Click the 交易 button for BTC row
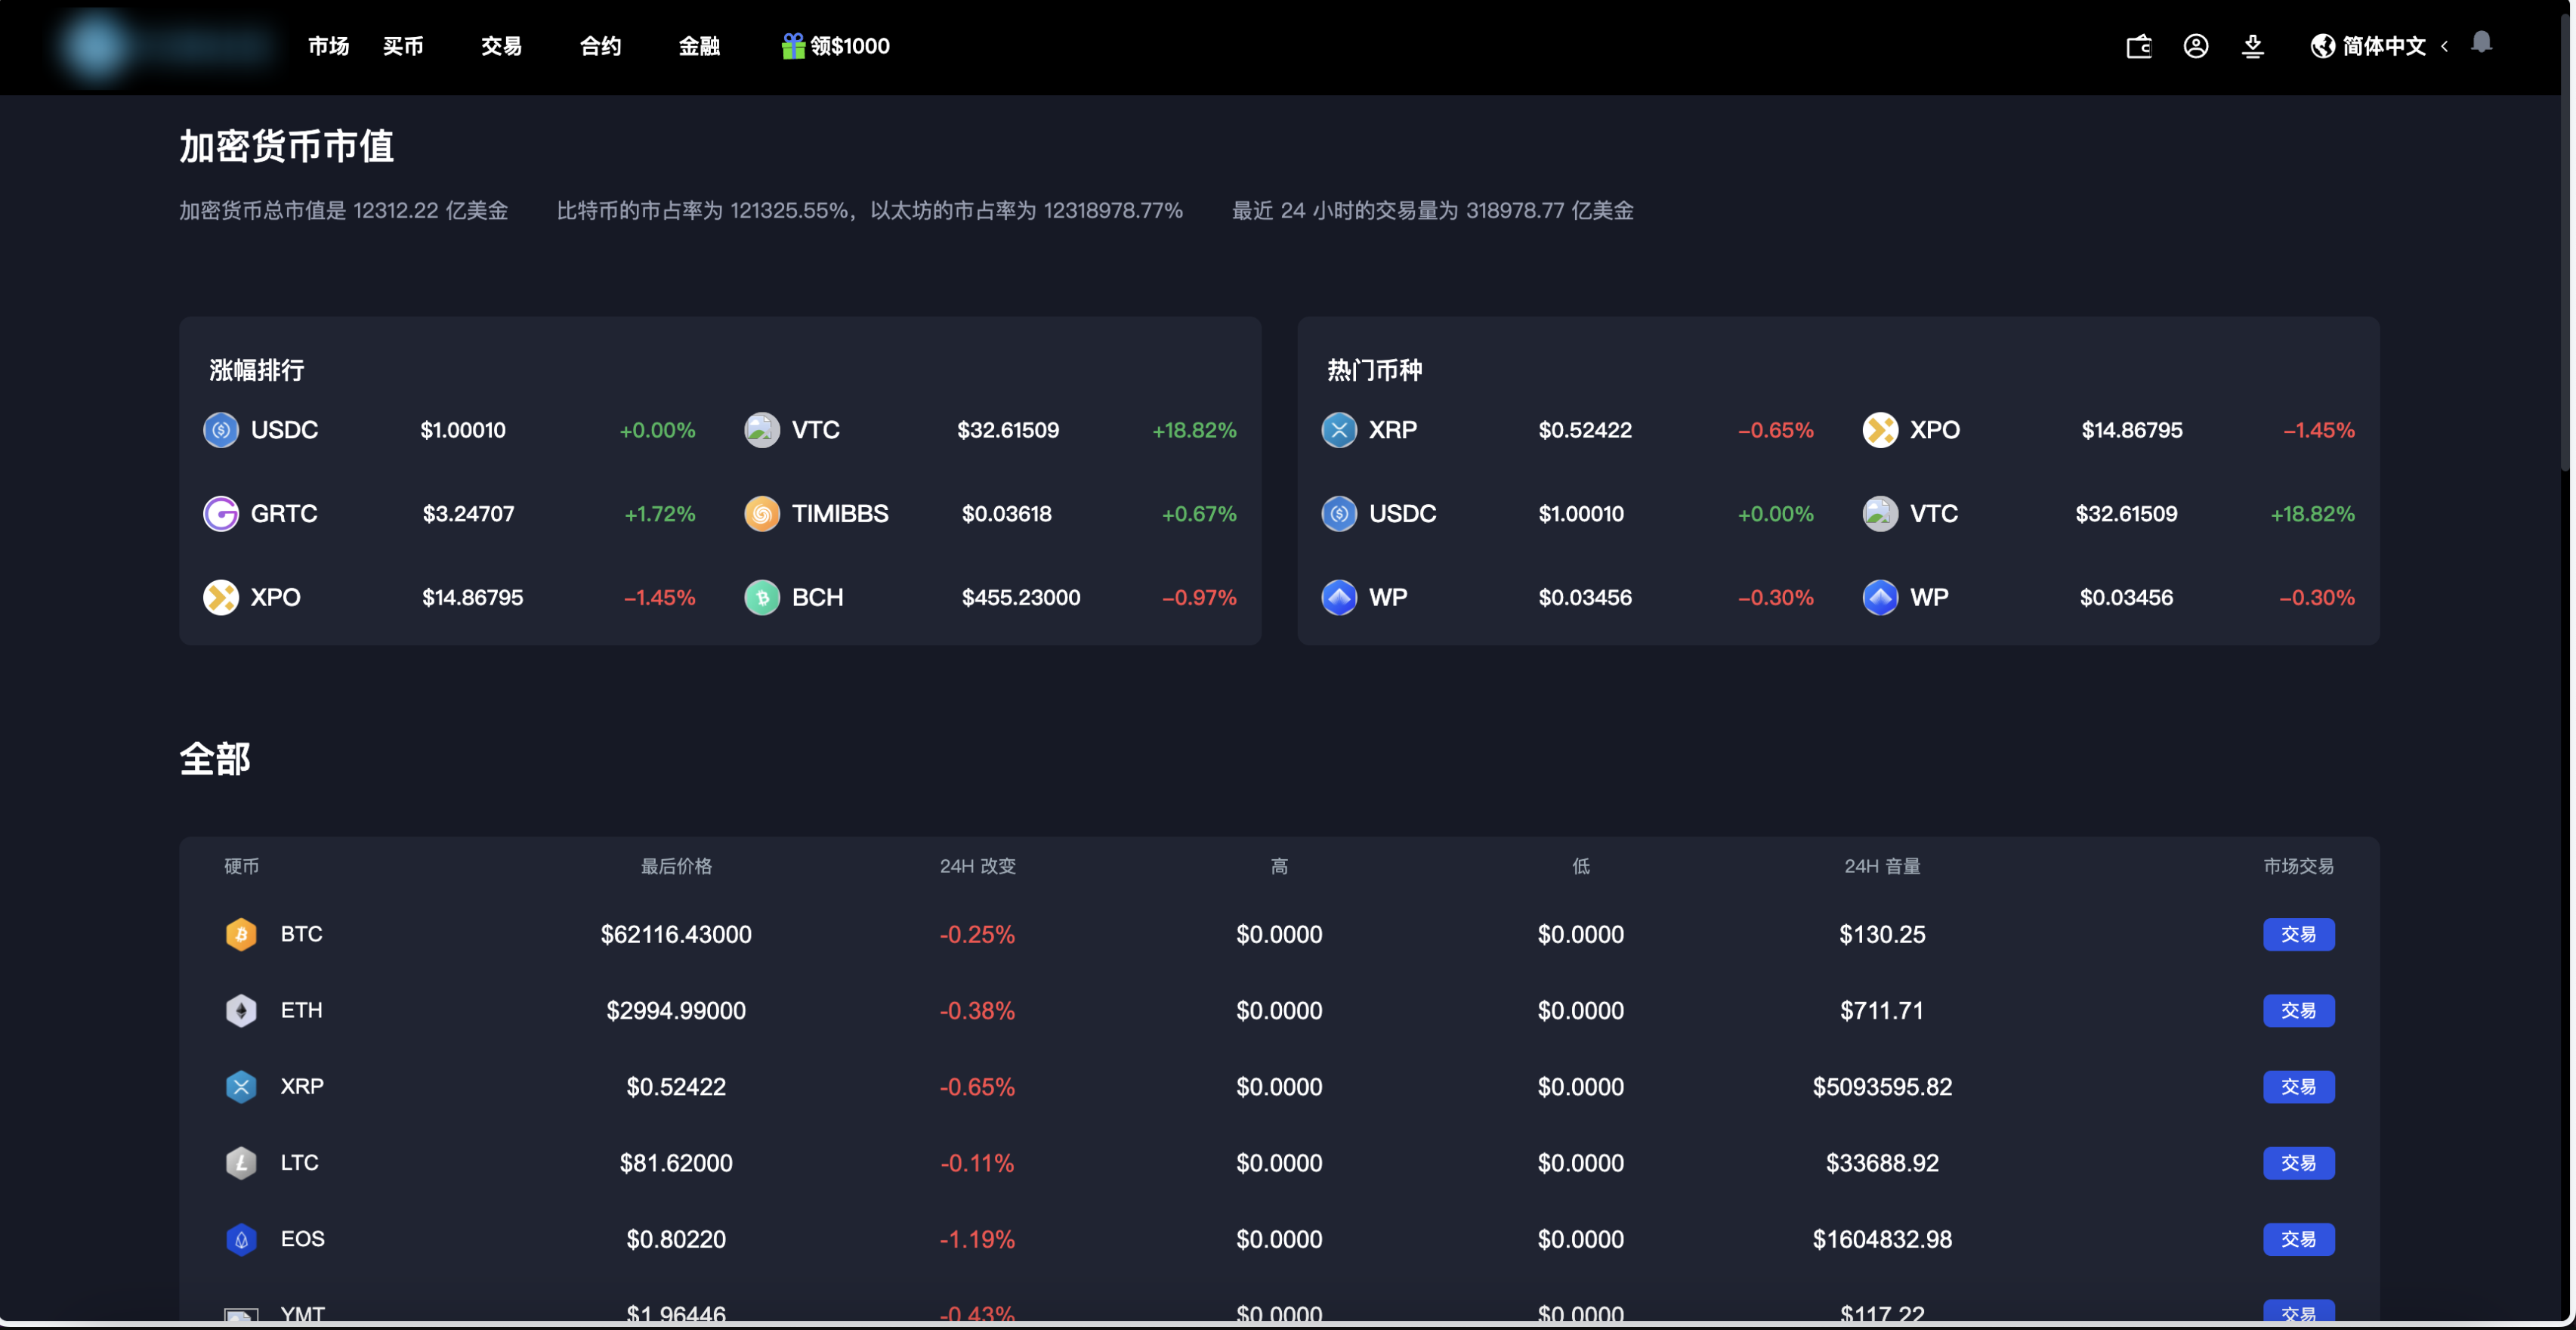2576x1330 pixels. point(2298,934)
